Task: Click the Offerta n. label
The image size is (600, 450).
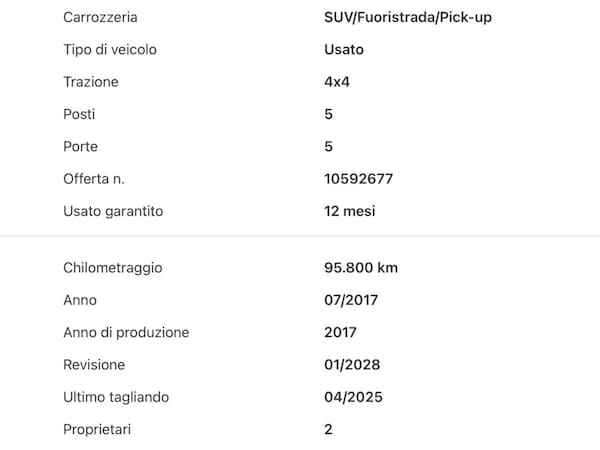Action: (x=96, y=179)
